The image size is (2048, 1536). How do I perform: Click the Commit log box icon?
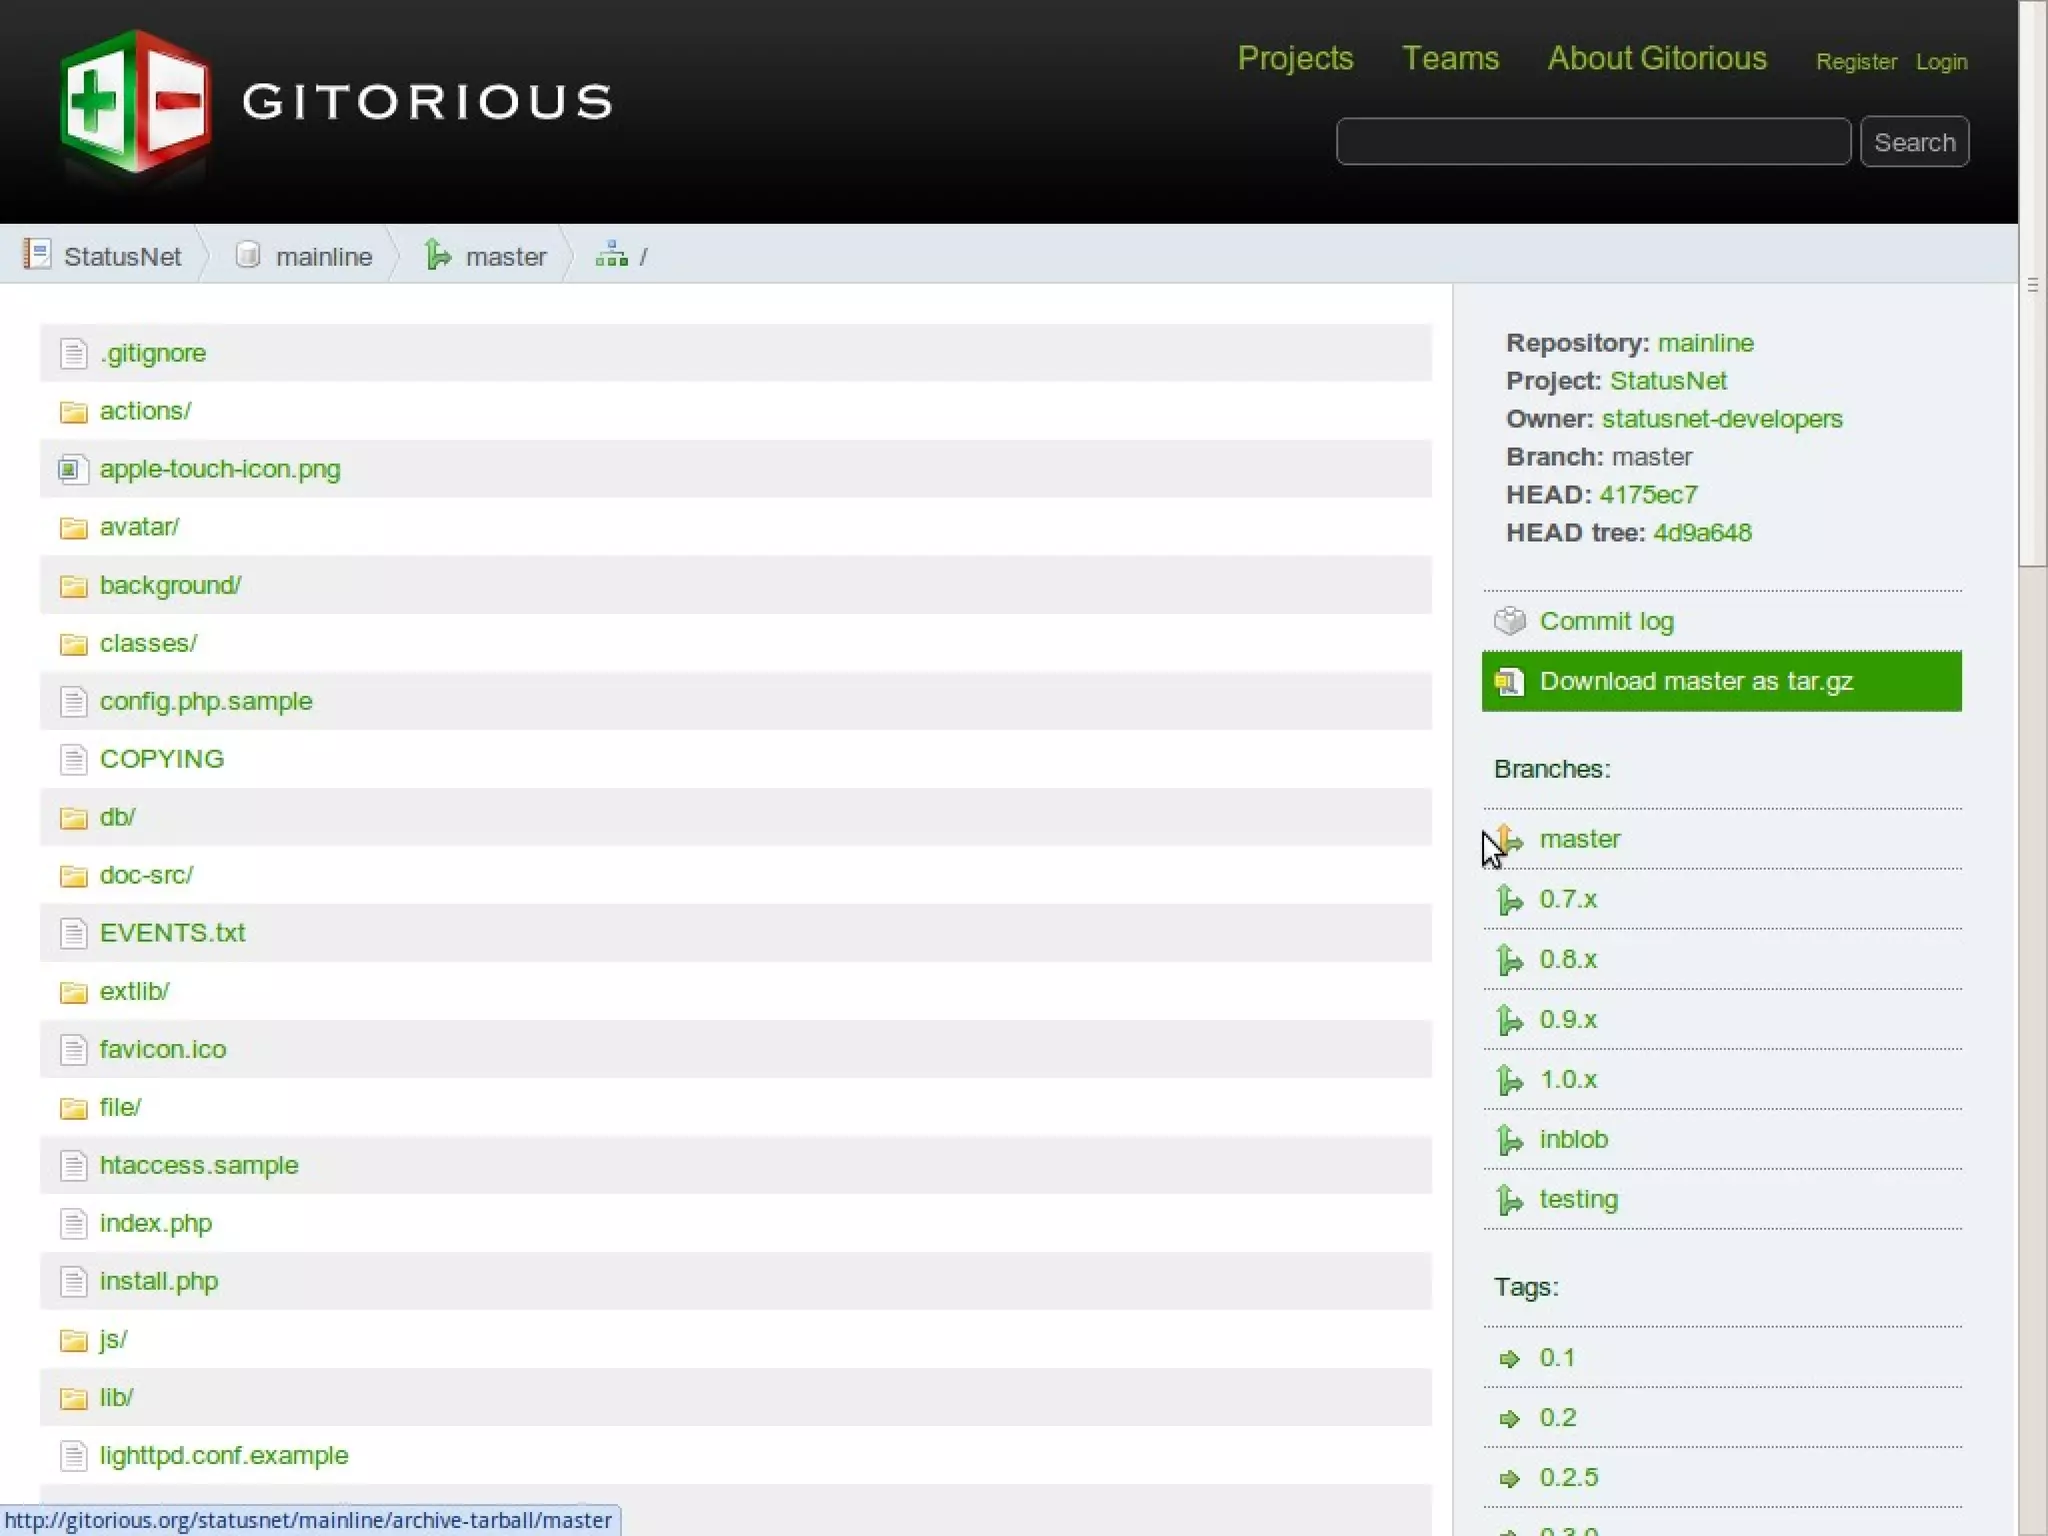tap(1509, 621)
